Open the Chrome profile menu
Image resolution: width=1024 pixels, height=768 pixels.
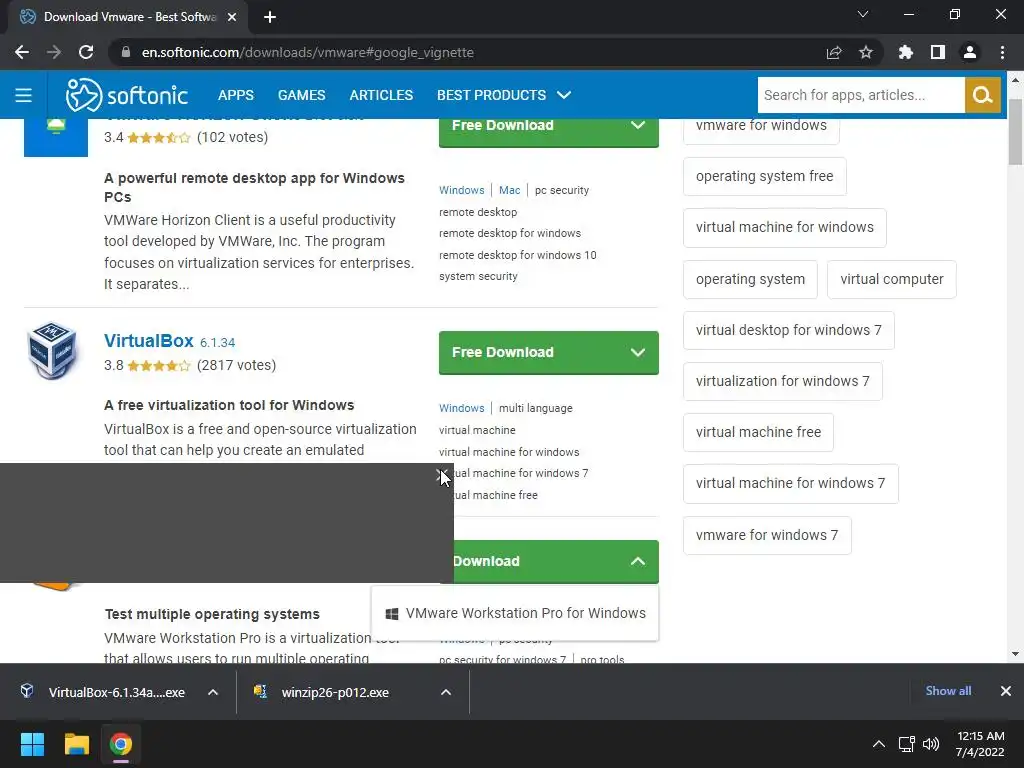pyautogui.click(x=970, y=52)
